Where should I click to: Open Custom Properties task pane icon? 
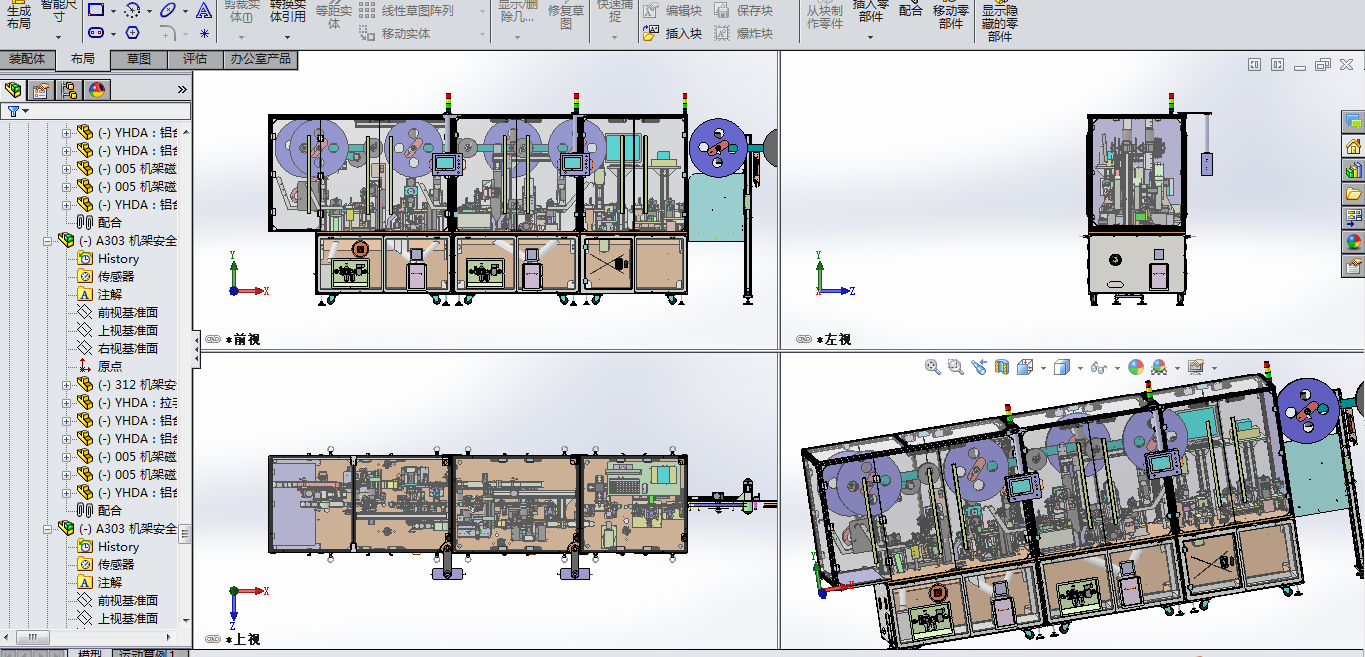click(1354, 266)
